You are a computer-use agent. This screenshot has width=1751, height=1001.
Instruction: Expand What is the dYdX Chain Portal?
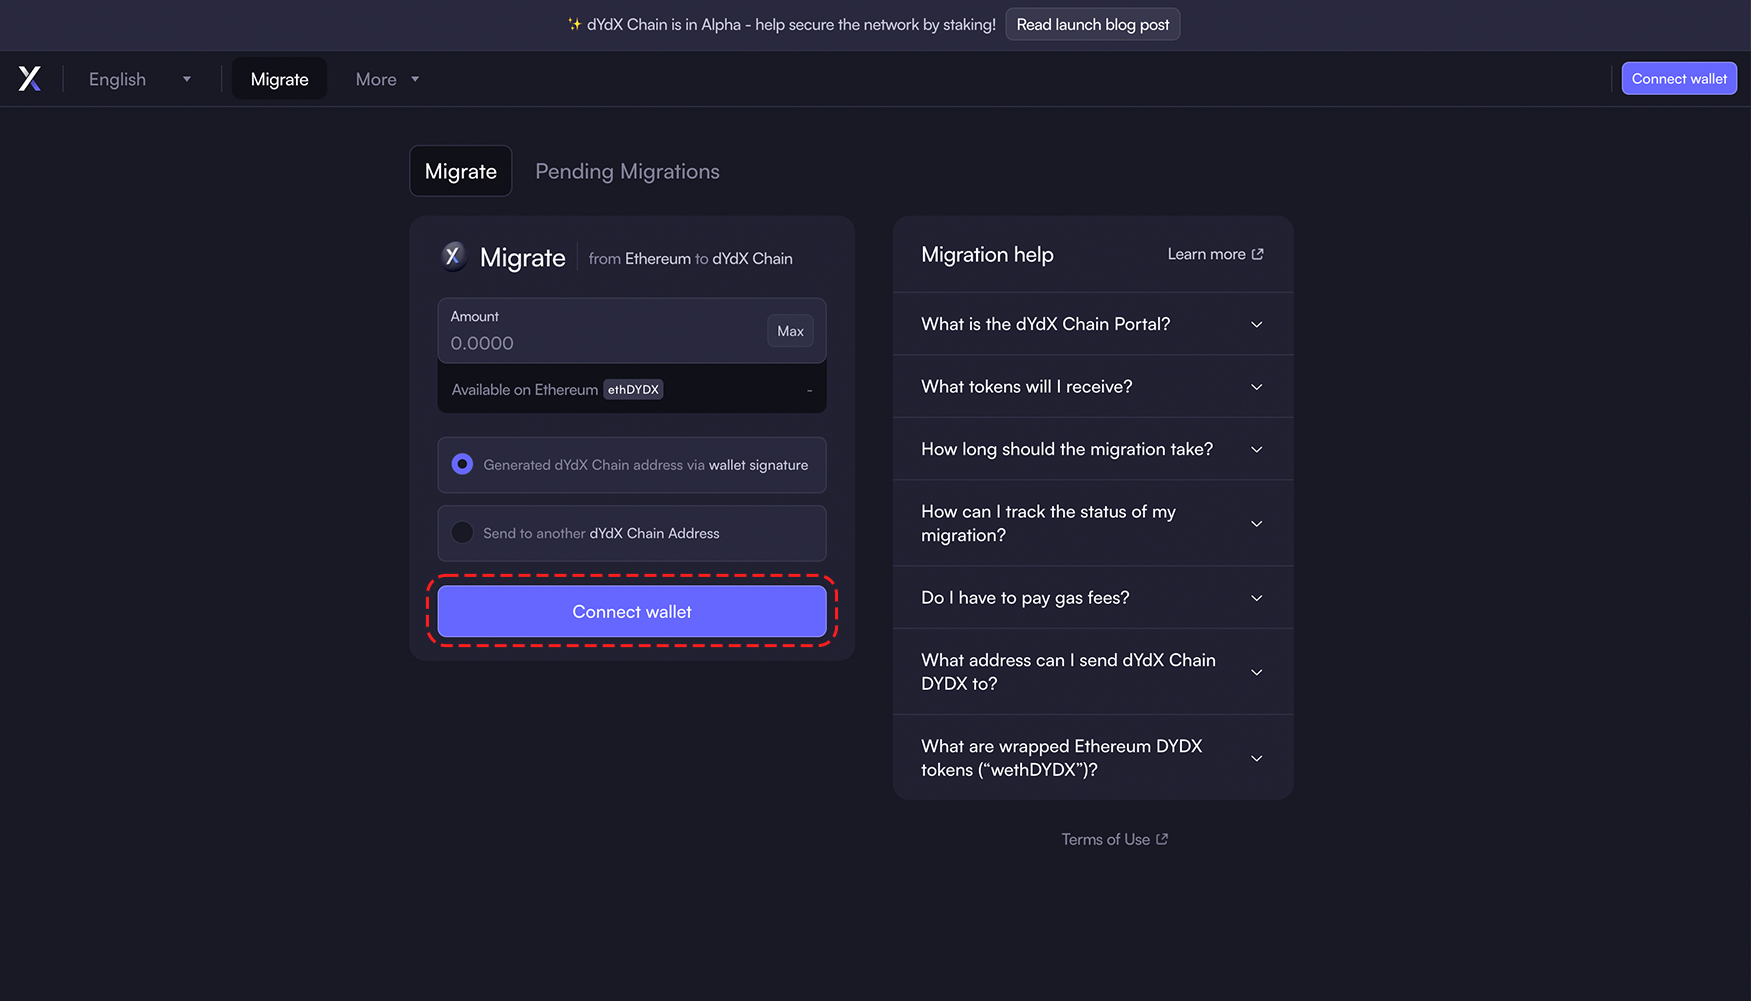[x=1093, y=324]
